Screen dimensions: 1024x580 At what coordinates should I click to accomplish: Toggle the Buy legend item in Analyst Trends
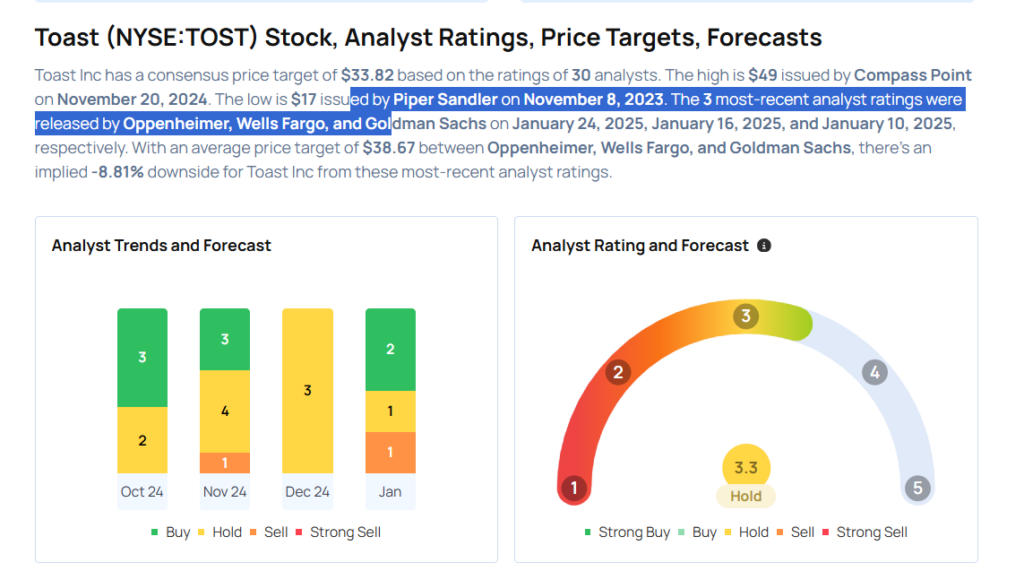coord(170,532)
